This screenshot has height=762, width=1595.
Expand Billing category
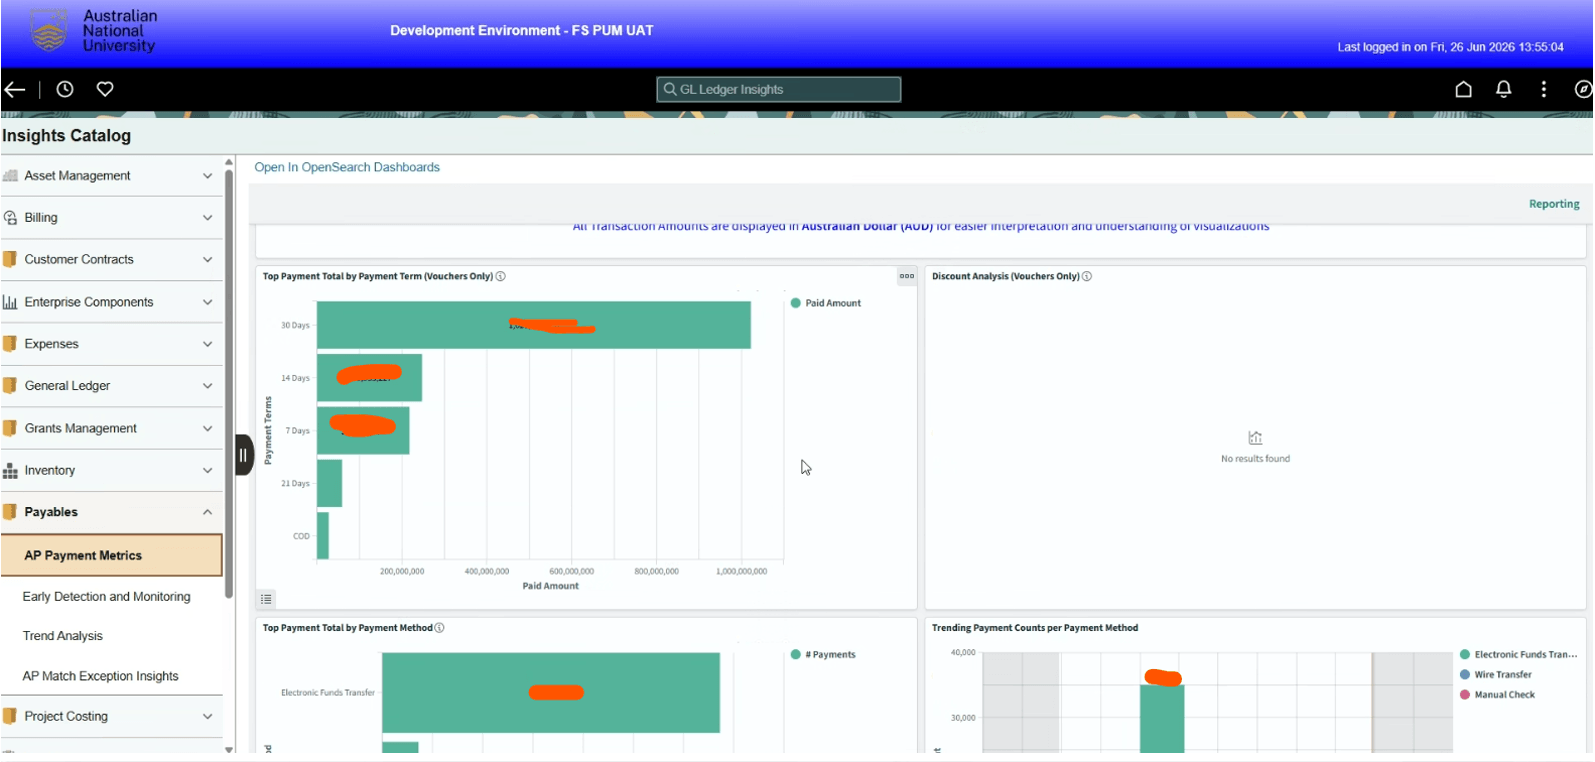(208, 217)
